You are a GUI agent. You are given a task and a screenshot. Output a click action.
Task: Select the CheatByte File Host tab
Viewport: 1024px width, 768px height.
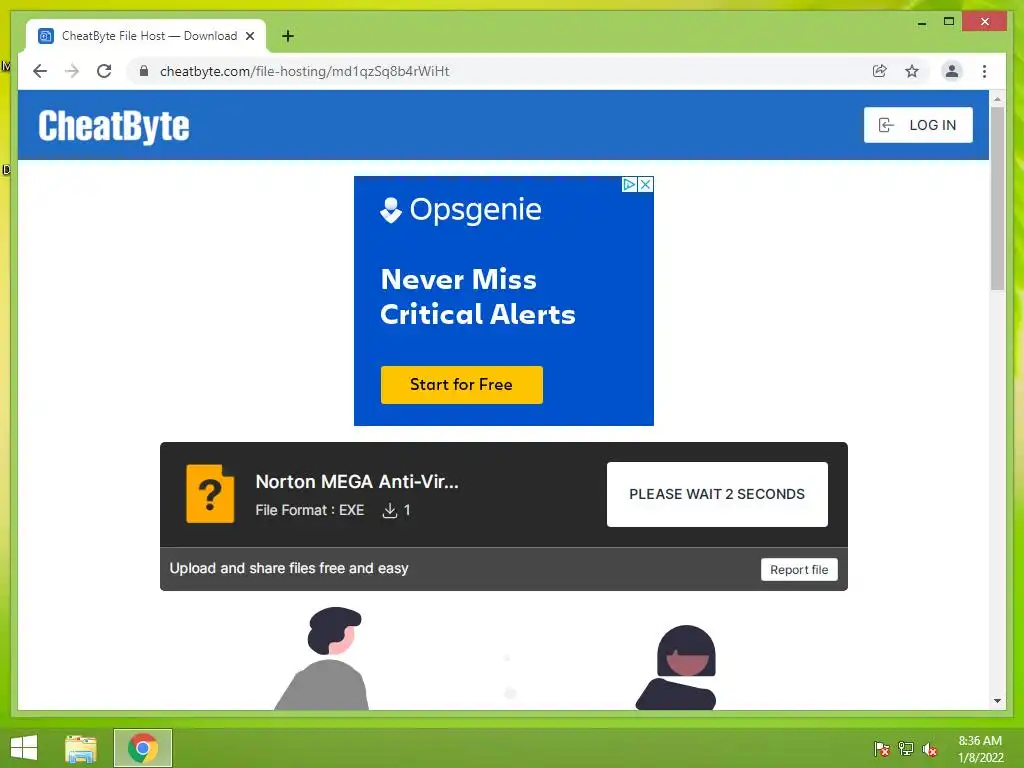pos(146,36)
